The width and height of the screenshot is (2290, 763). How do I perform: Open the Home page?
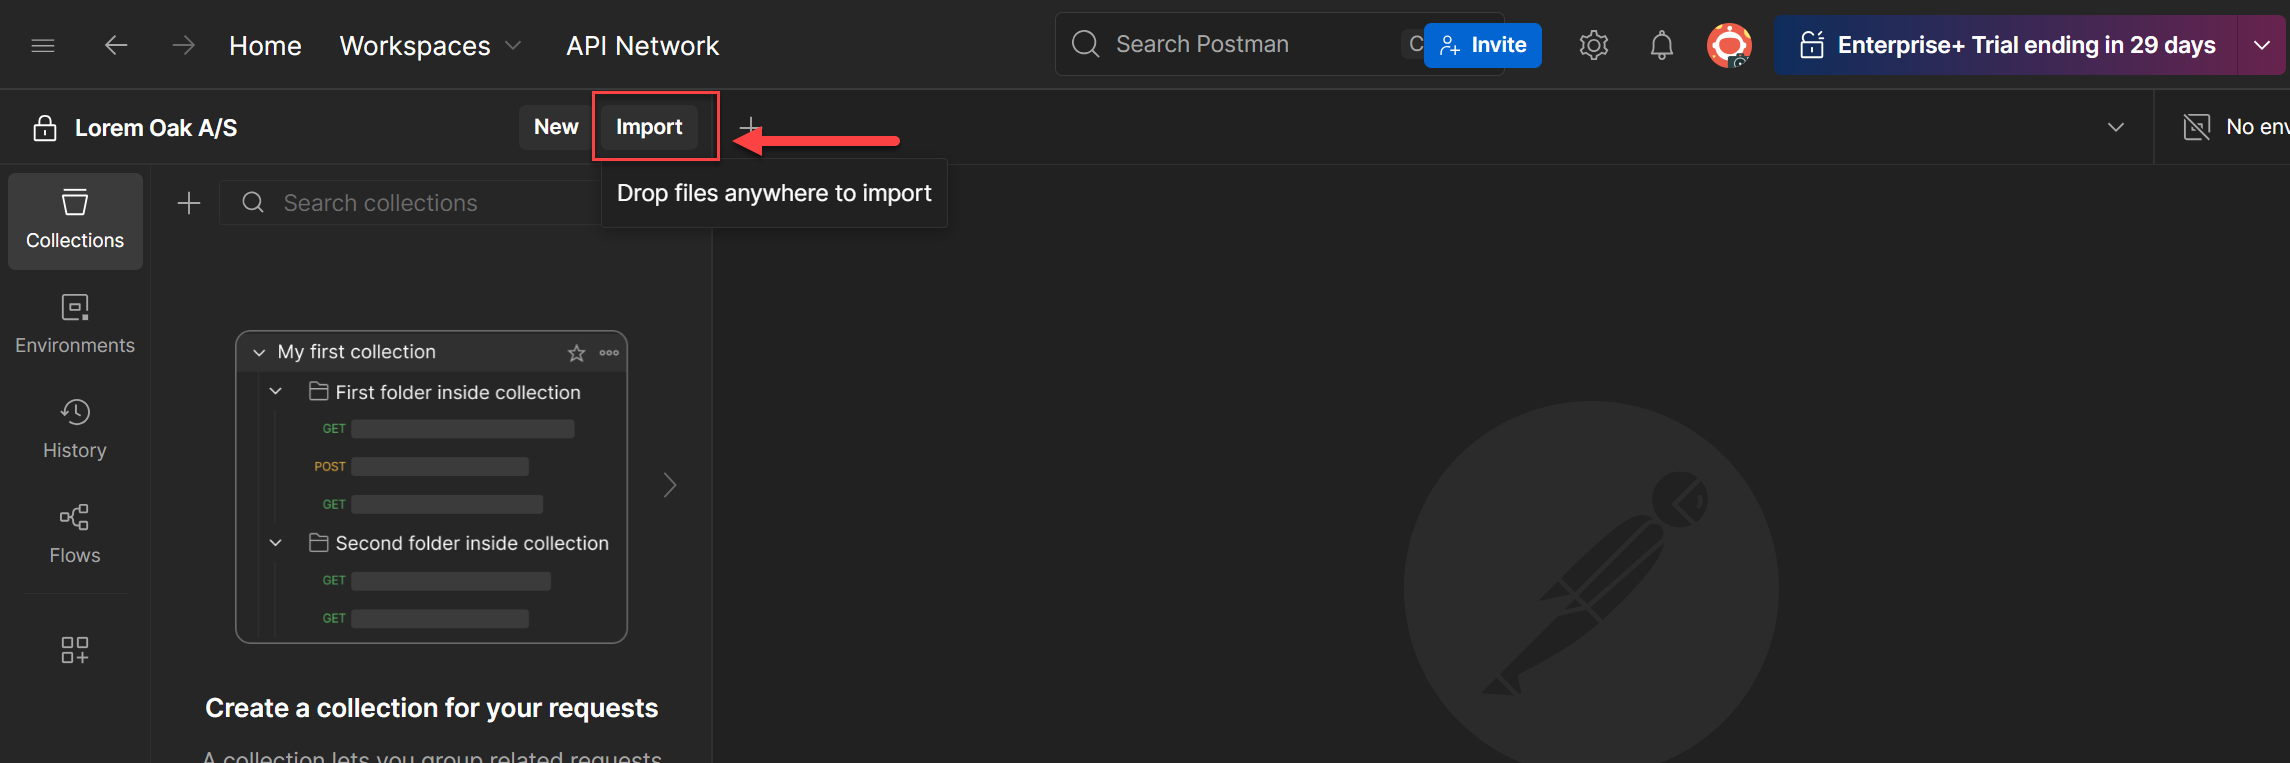(x=265, y=45)
